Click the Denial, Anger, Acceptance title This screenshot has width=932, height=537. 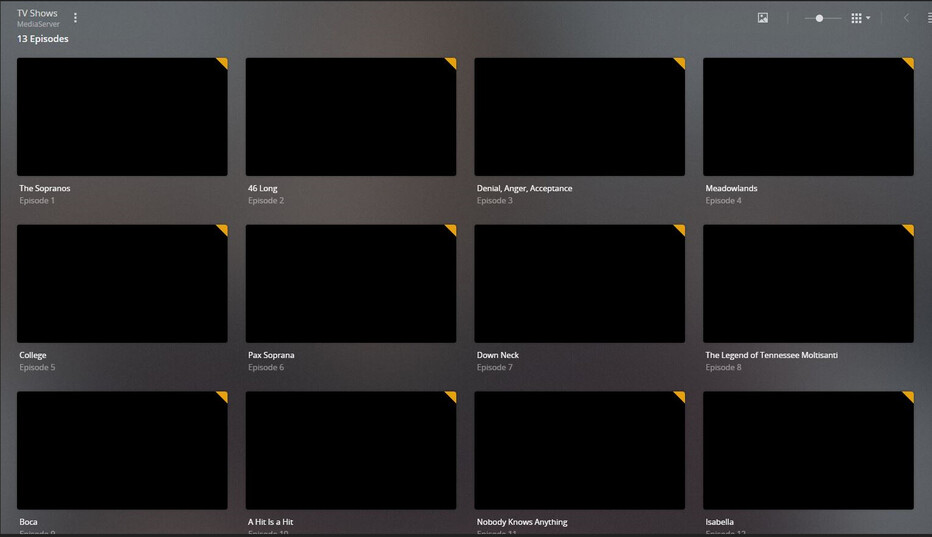pos(524,188)
